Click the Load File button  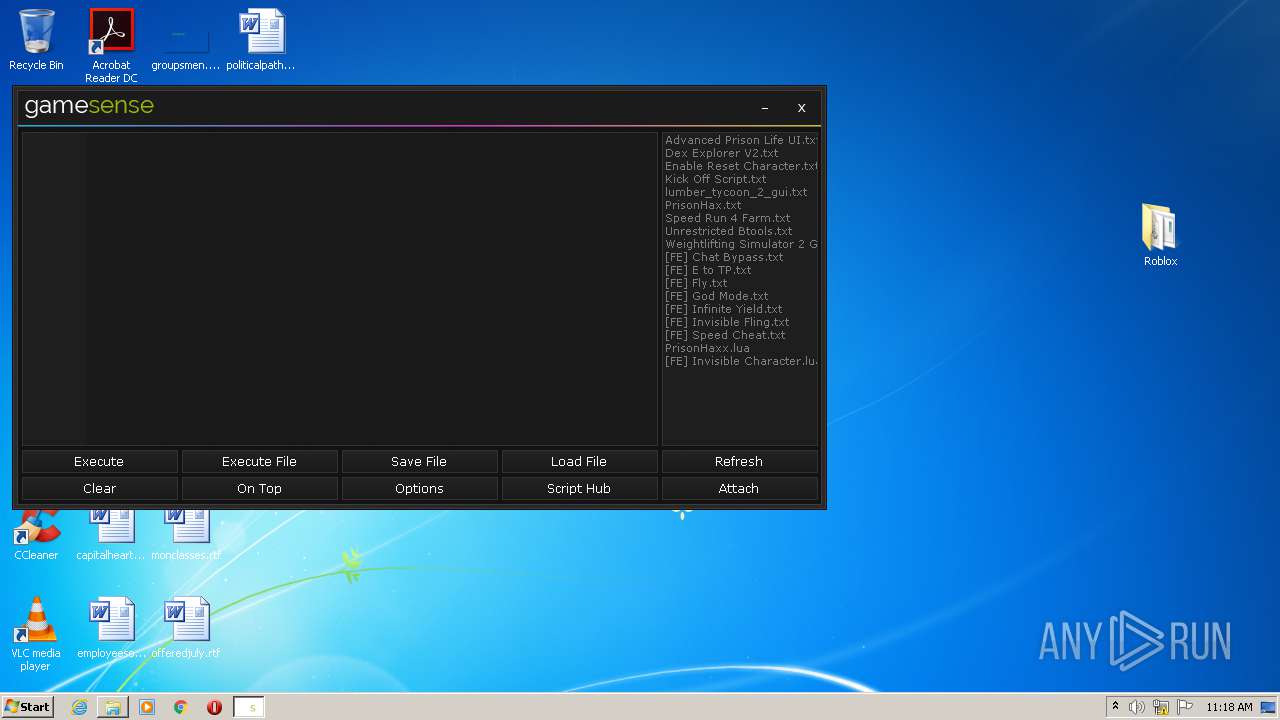(x=579, y=461)
